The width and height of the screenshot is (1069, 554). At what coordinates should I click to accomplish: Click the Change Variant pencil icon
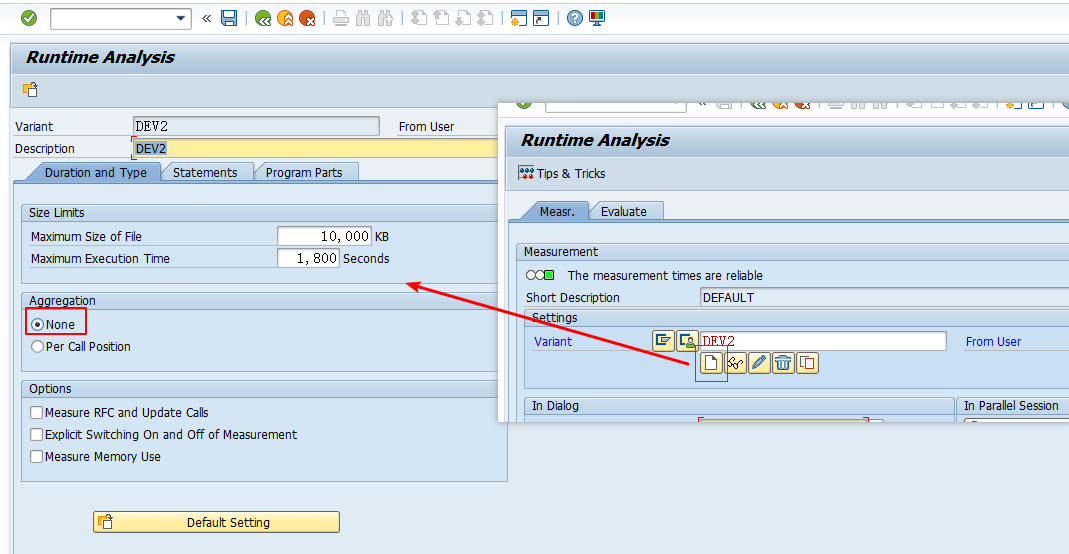759,363
